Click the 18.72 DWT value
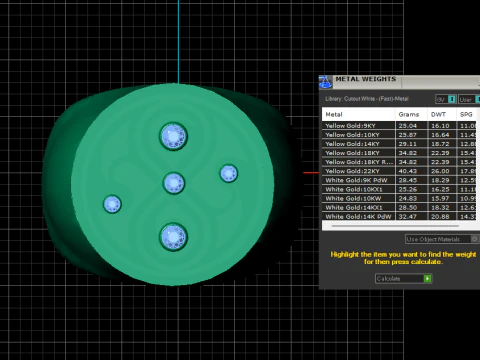 tap(440, 144)
